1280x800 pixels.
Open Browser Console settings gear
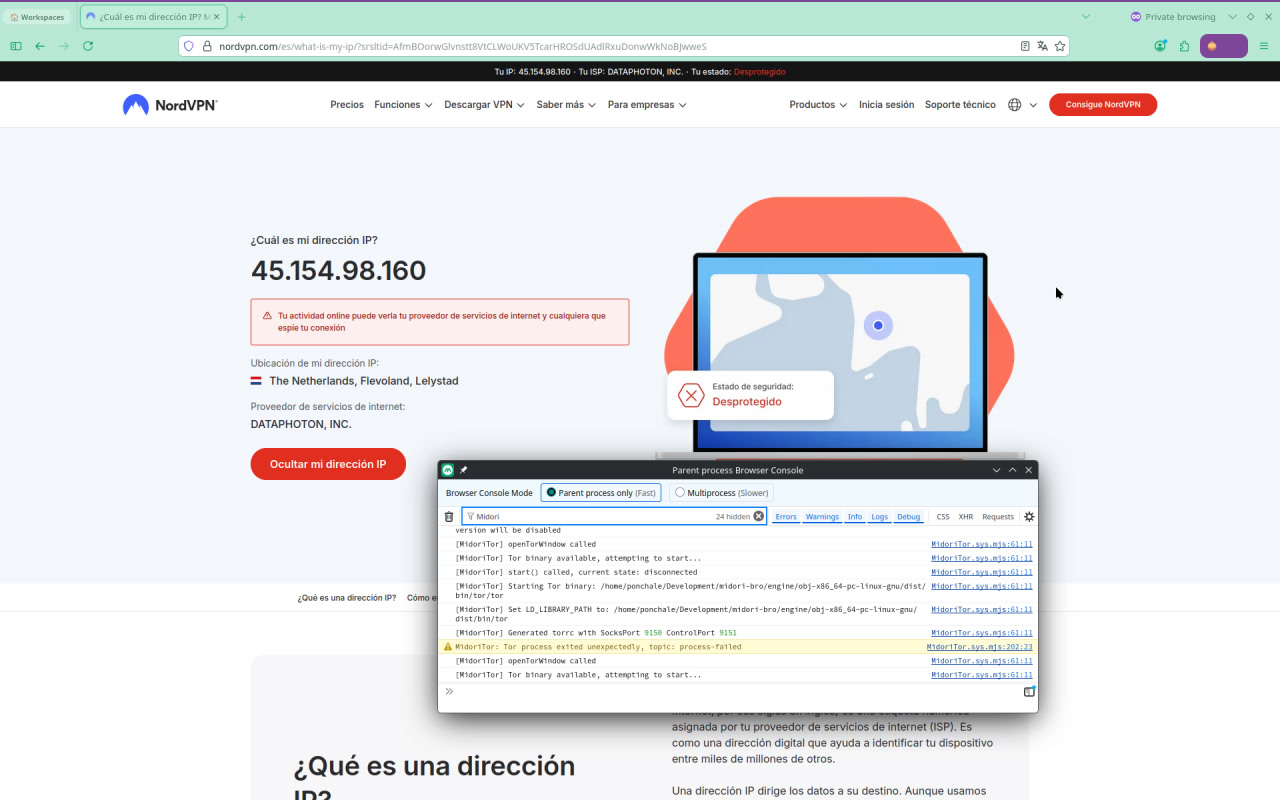click(1029, 517)
